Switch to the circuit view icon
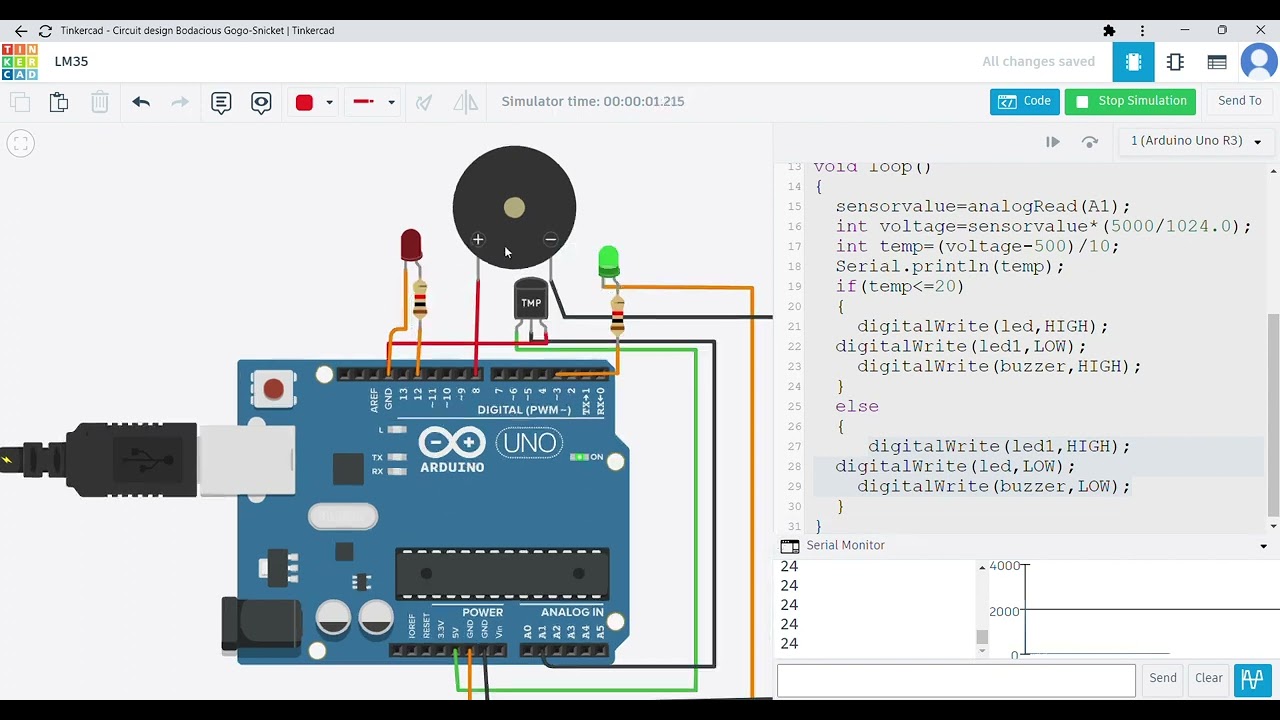1280x720 pixels. click(x=1133, y=62)
